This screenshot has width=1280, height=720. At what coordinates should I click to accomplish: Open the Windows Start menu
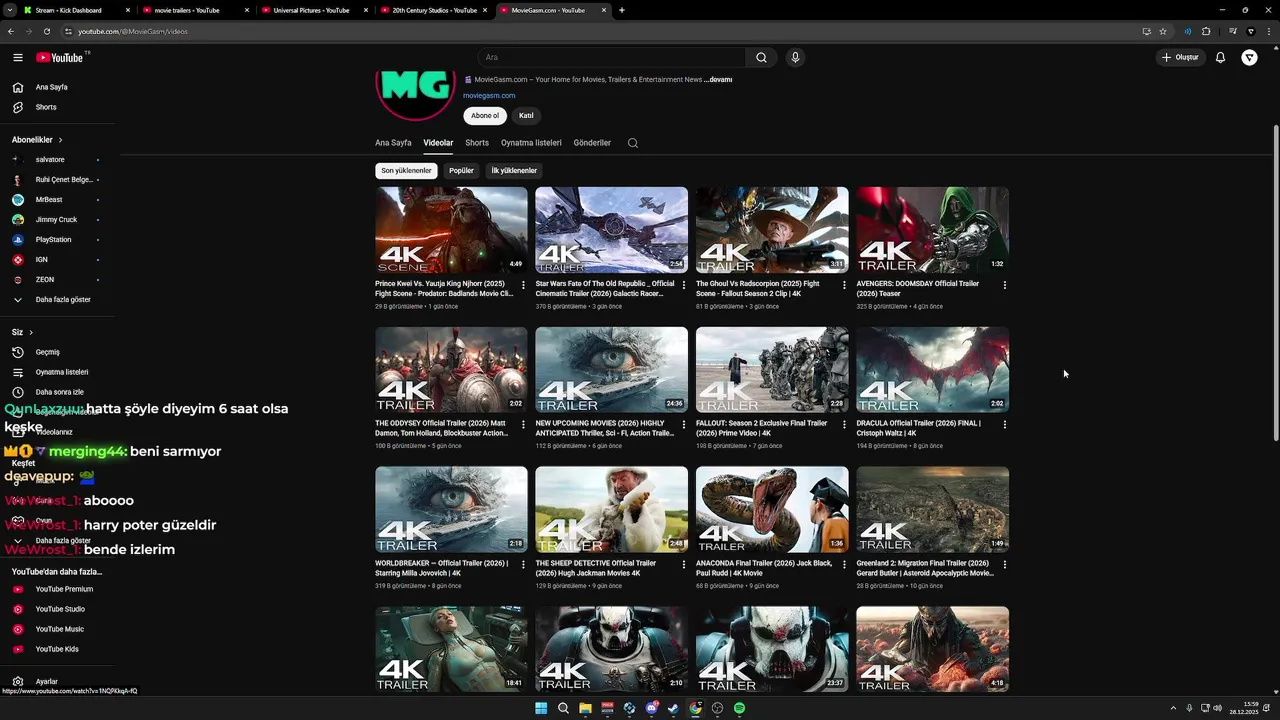[541, 708]
